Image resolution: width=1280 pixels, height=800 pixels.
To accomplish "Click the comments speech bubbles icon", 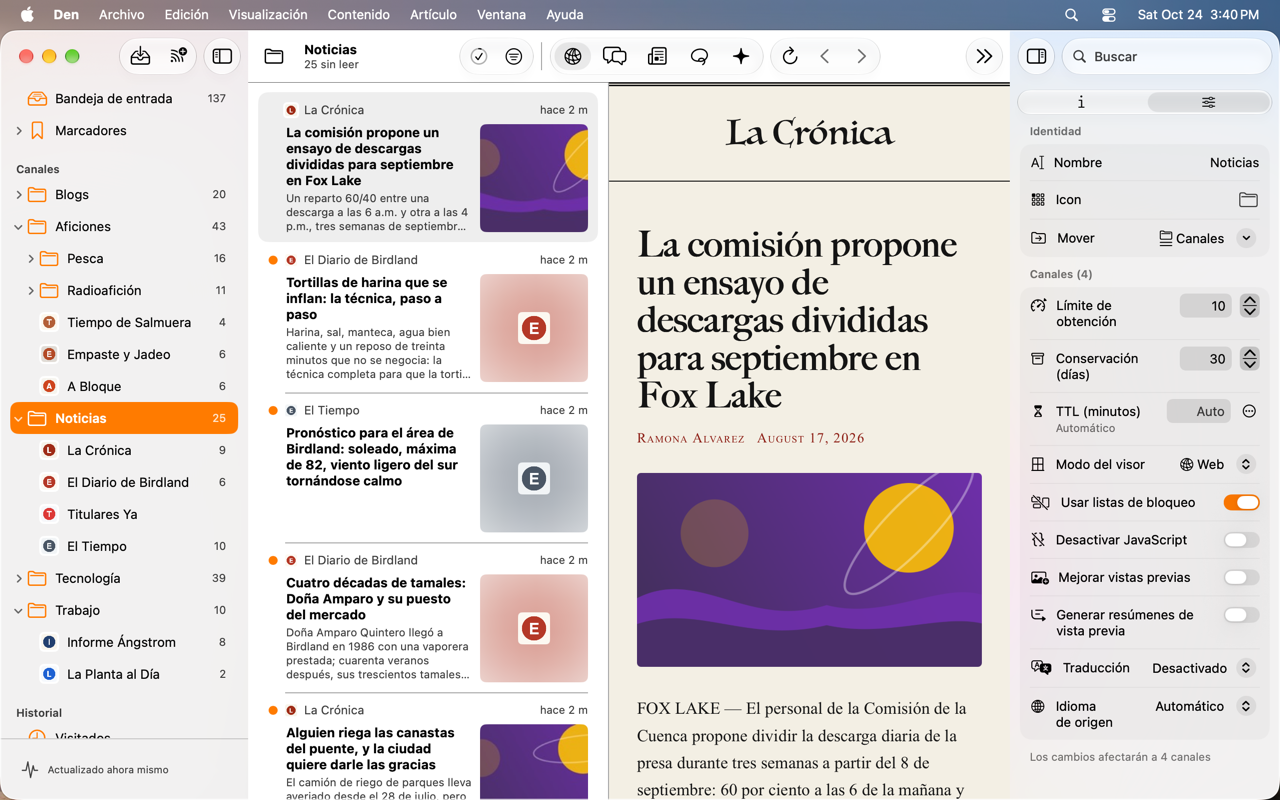I will (615, 57).
